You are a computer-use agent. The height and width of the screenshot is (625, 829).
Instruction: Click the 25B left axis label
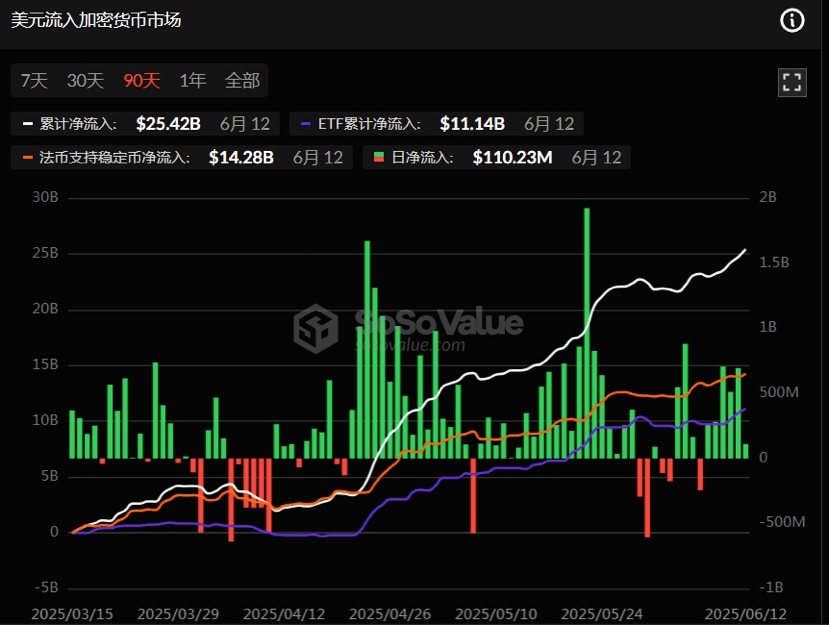click(x=45, y=253)
